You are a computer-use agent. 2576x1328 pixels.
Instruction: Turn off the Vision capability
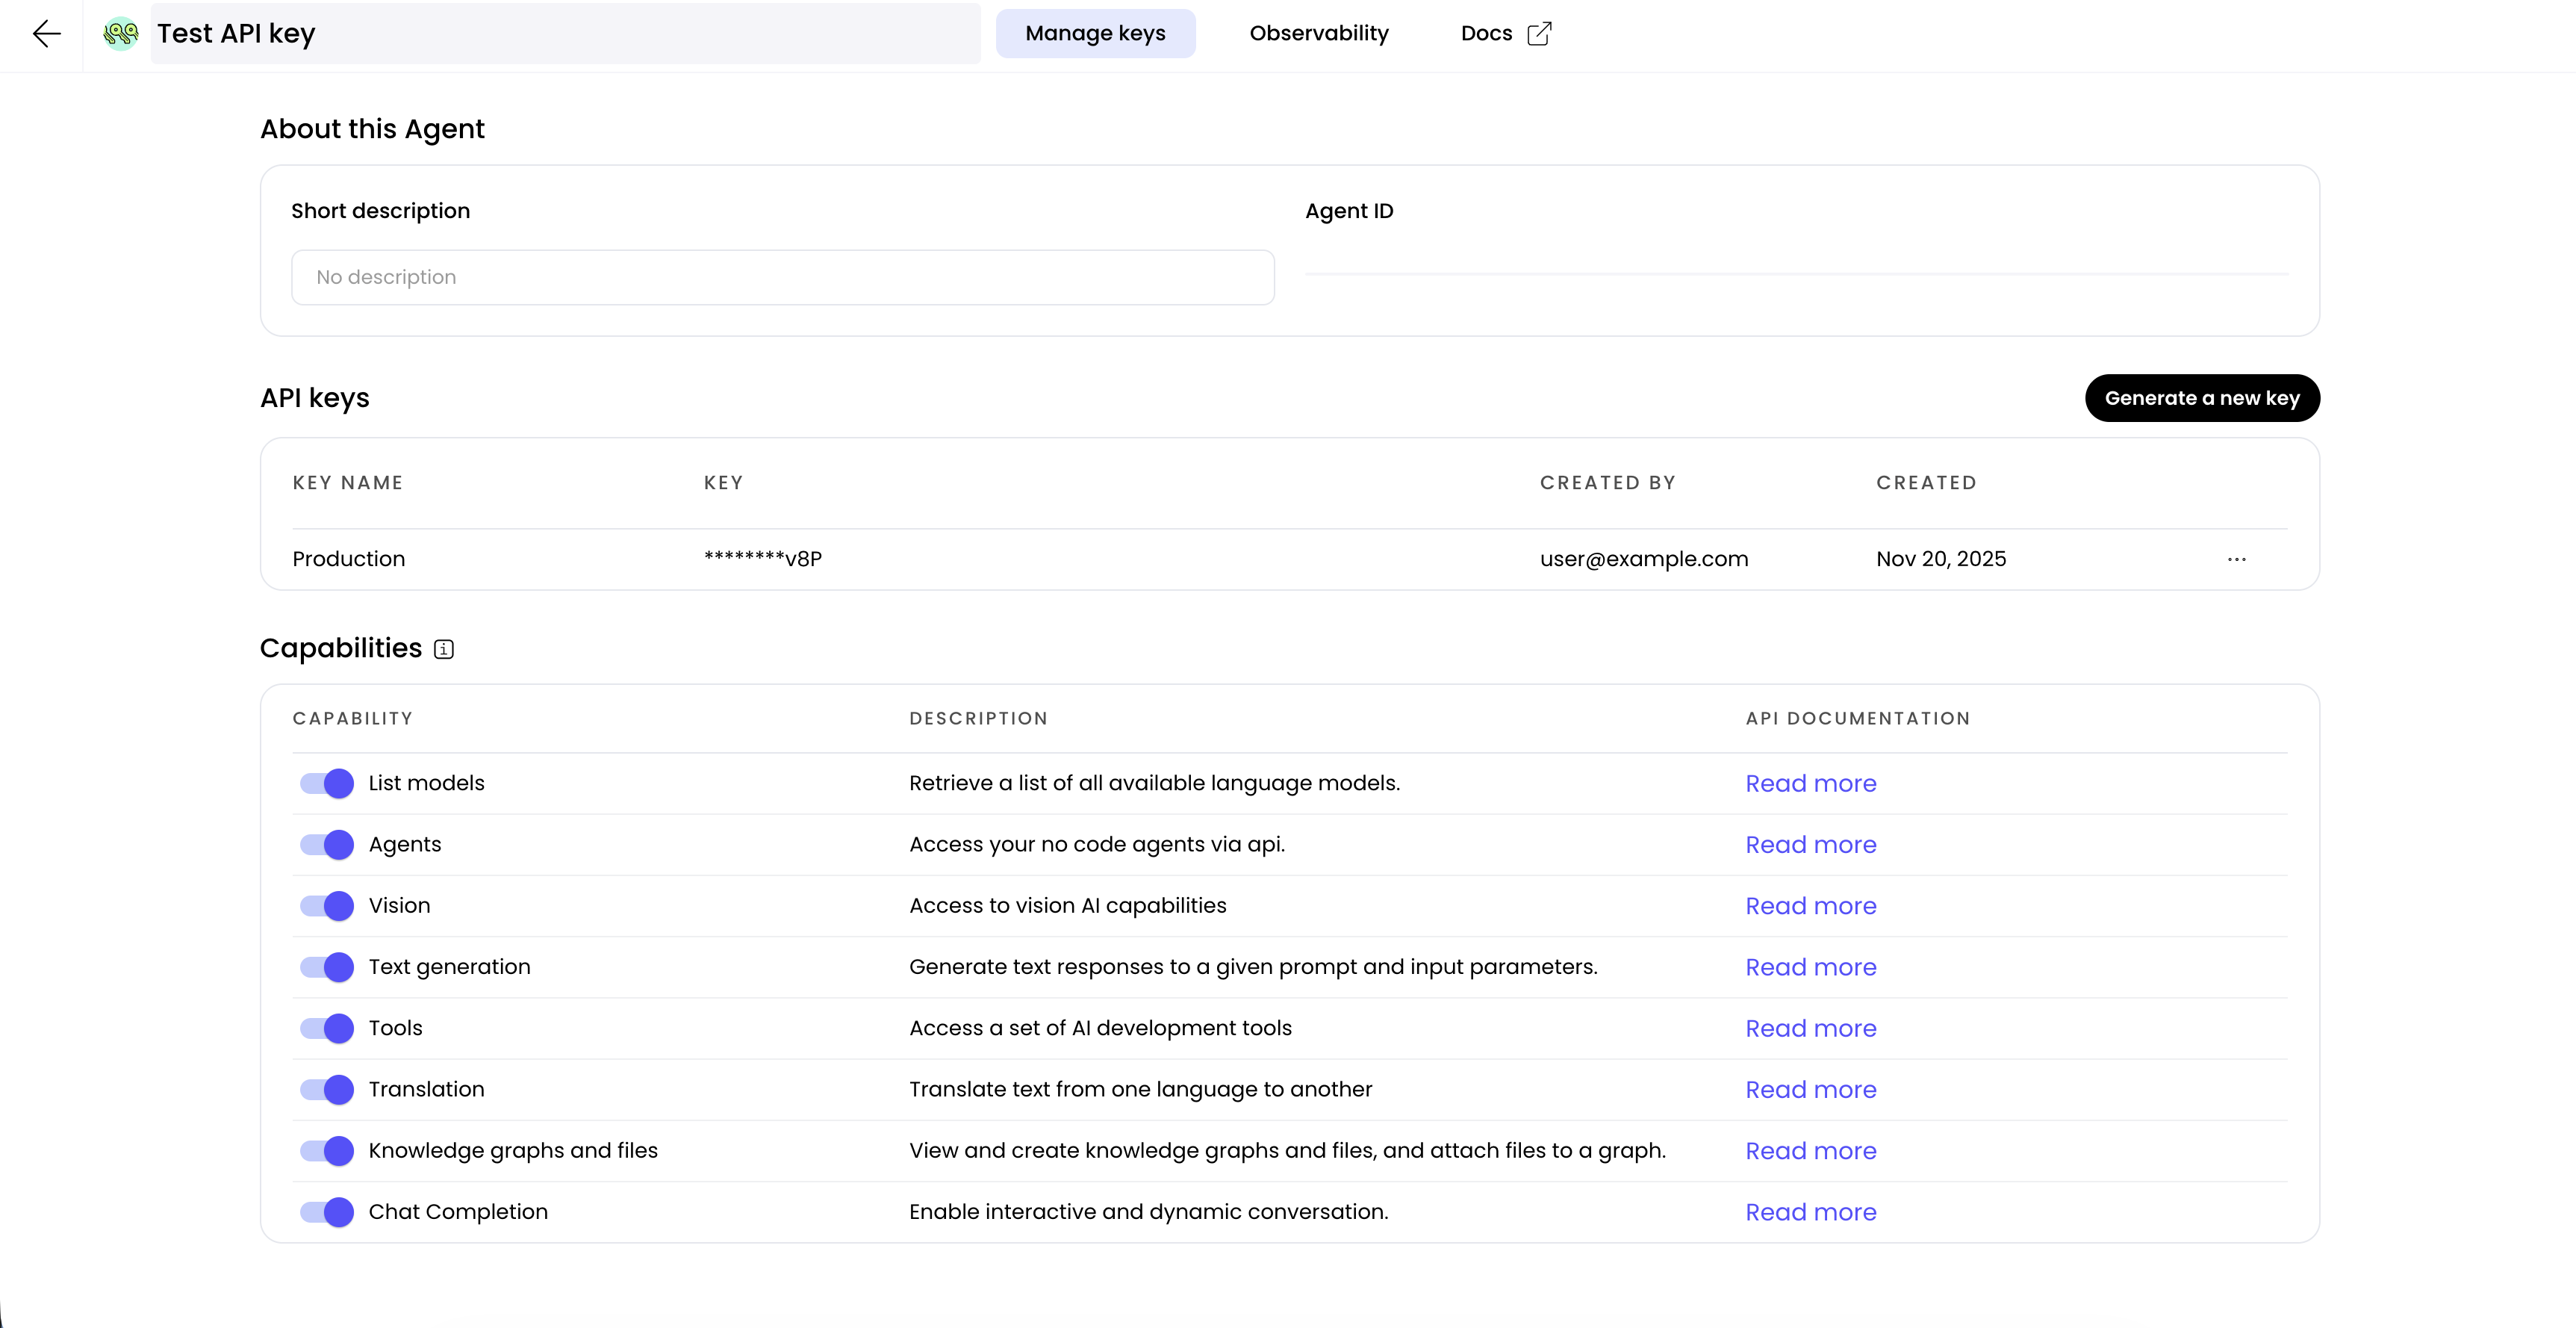coord(327,906)
